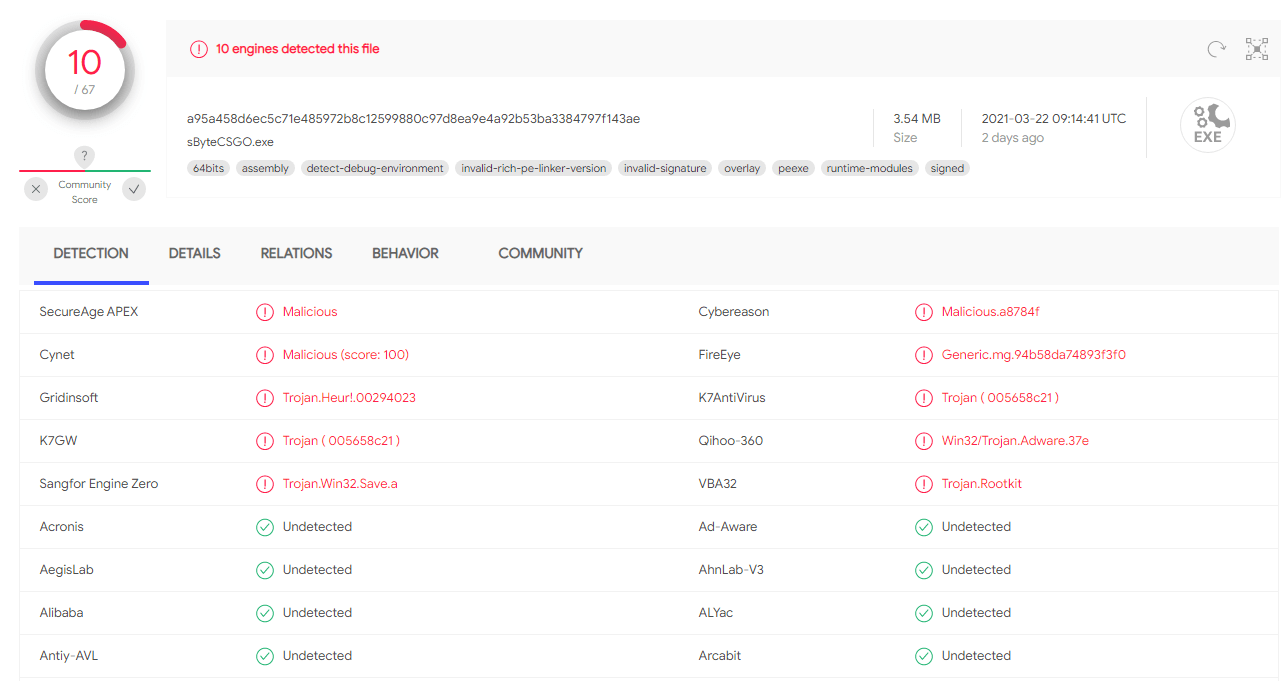1281x681 pixels.
Task: Click '2 days ago' text
Action: tap(1012, 138)
